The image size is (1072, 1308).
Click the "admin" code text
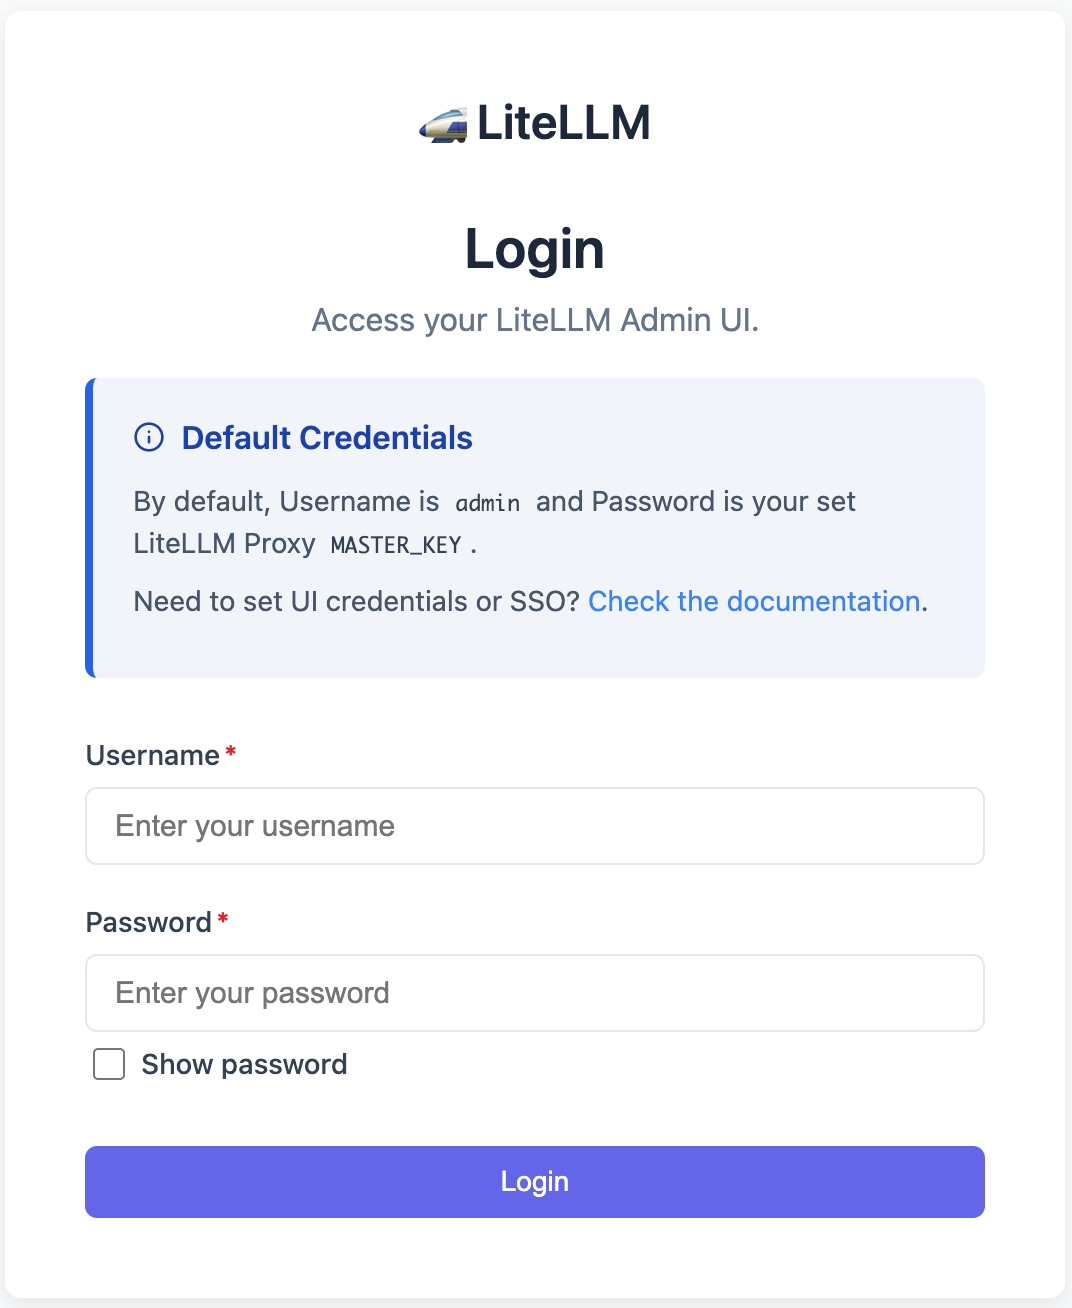pos(488,503)
